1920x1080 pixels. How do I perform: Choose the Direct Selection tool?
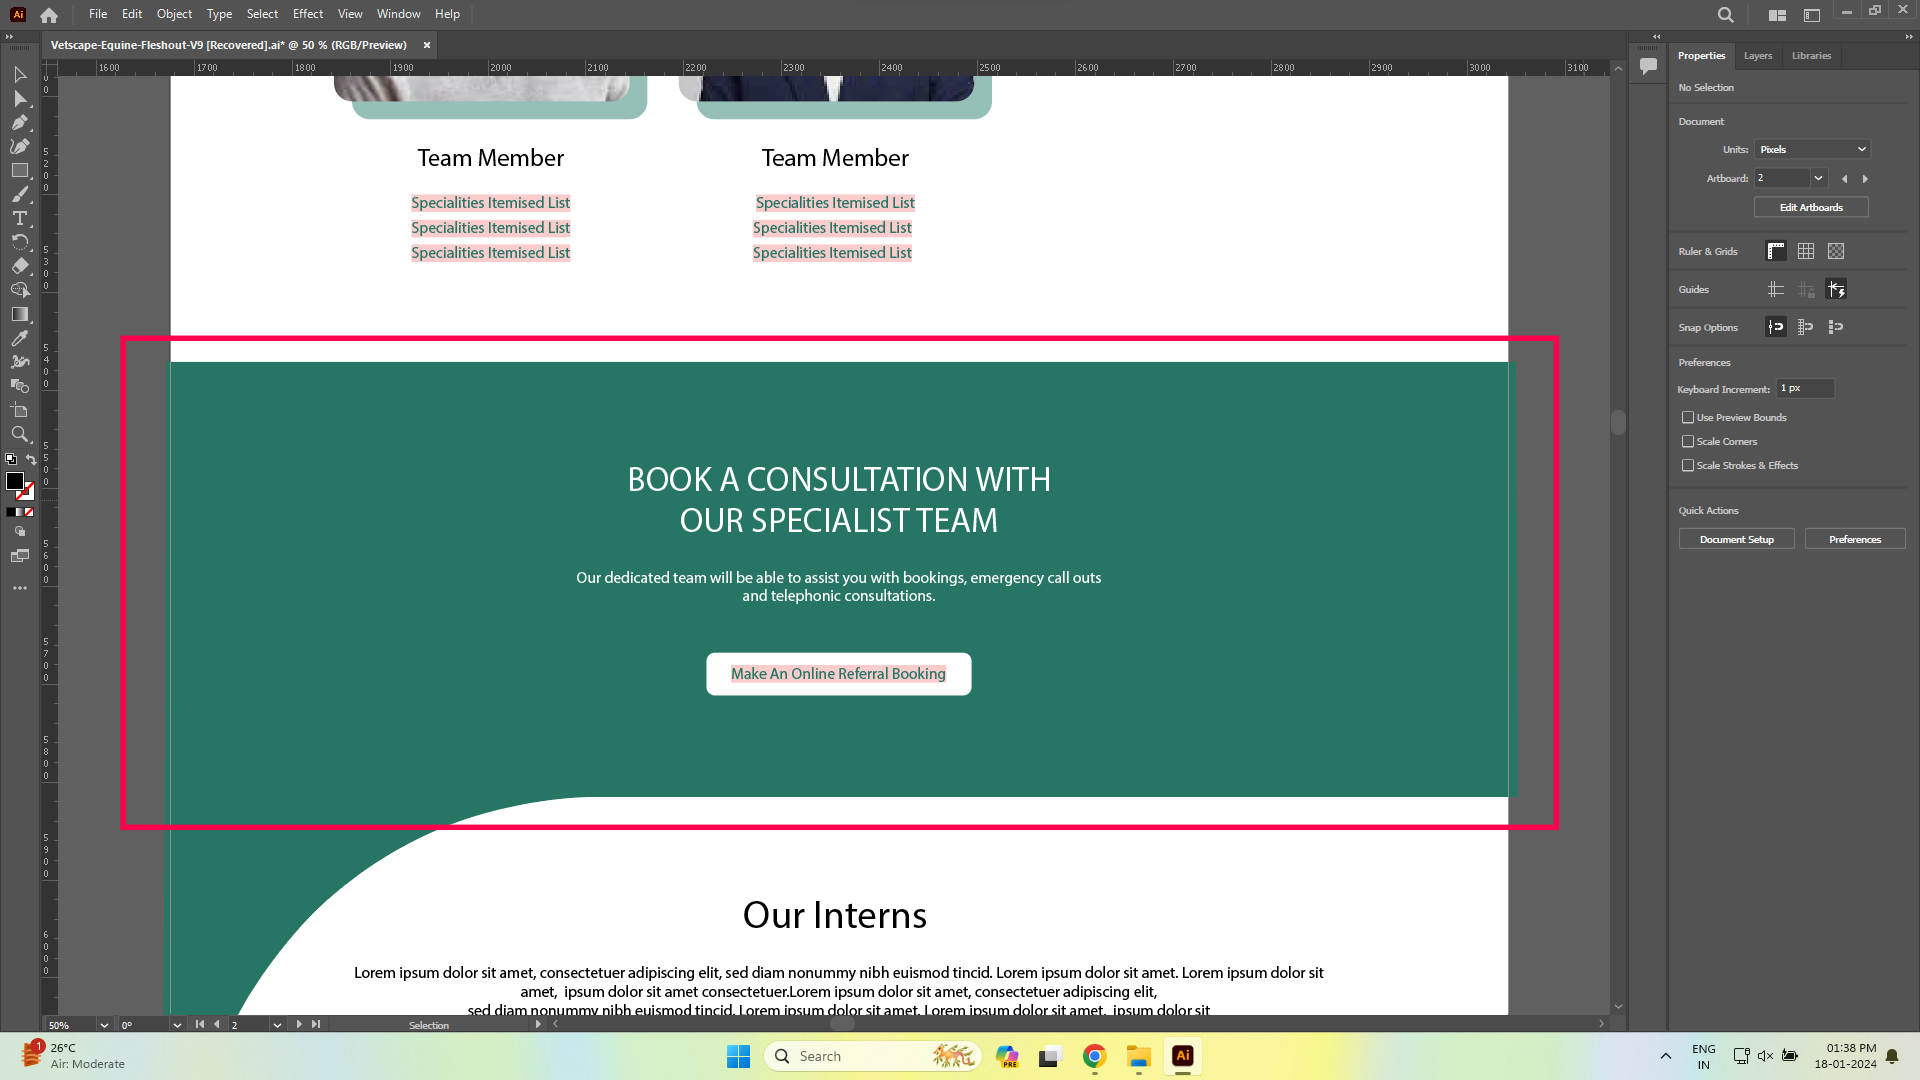click(19, 99)
